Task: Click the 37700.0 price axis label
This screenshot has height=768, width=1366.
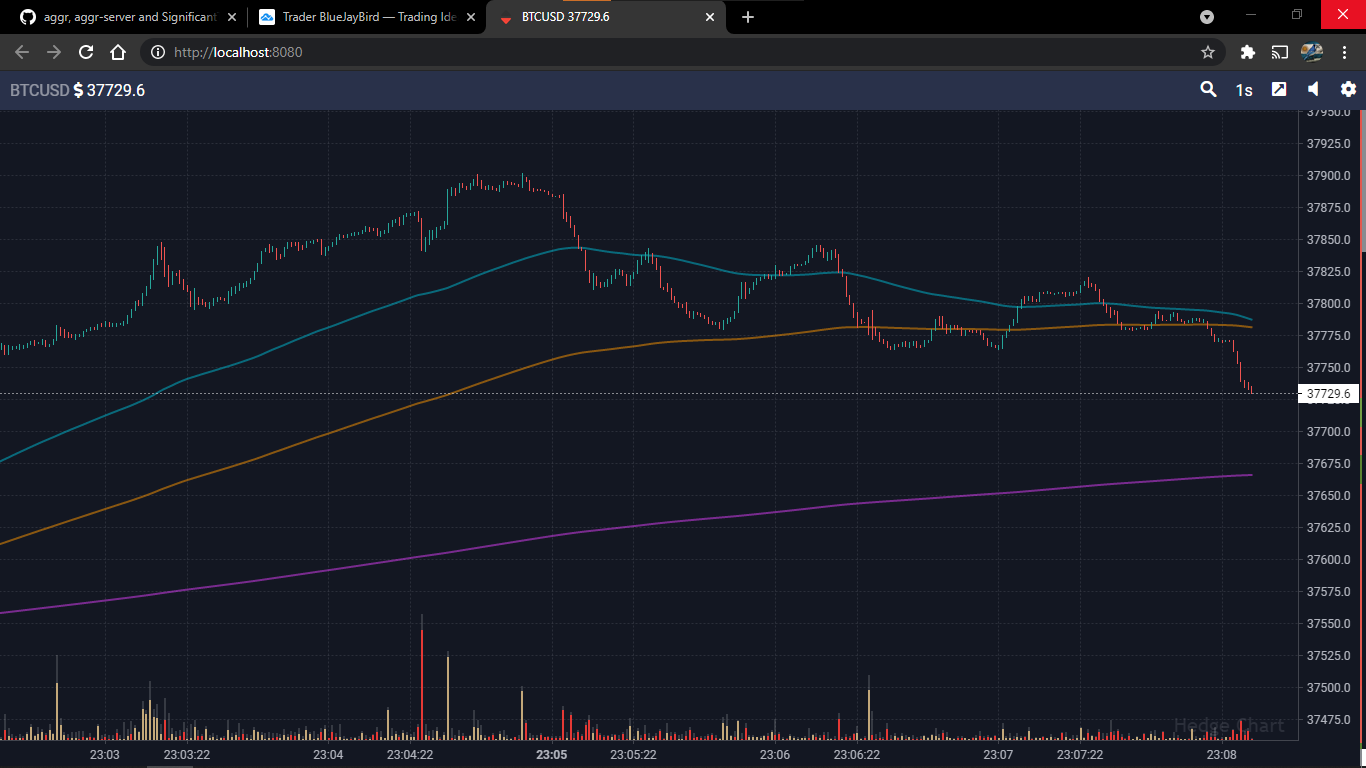Action: [1328, 432]
